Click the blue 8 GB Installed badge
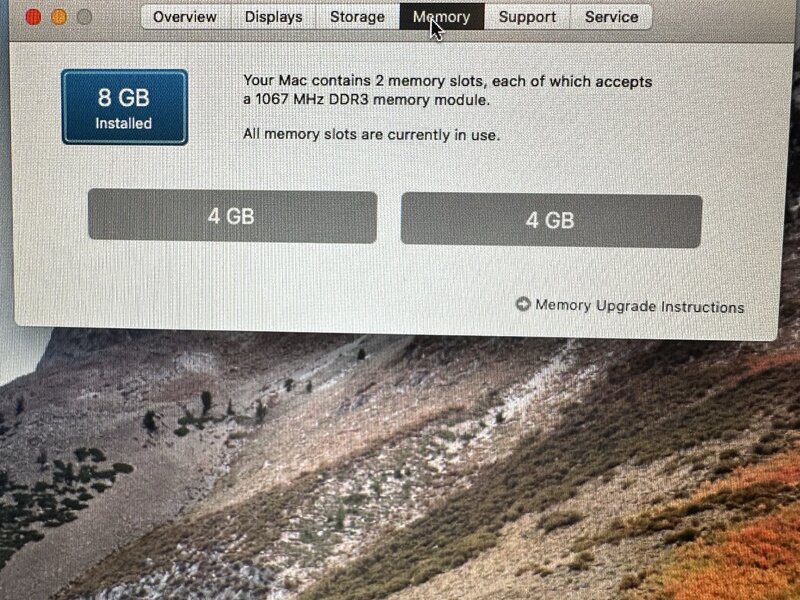Viewport: 800px width, 600px height. pyautogui.click(x=124, y=107)
